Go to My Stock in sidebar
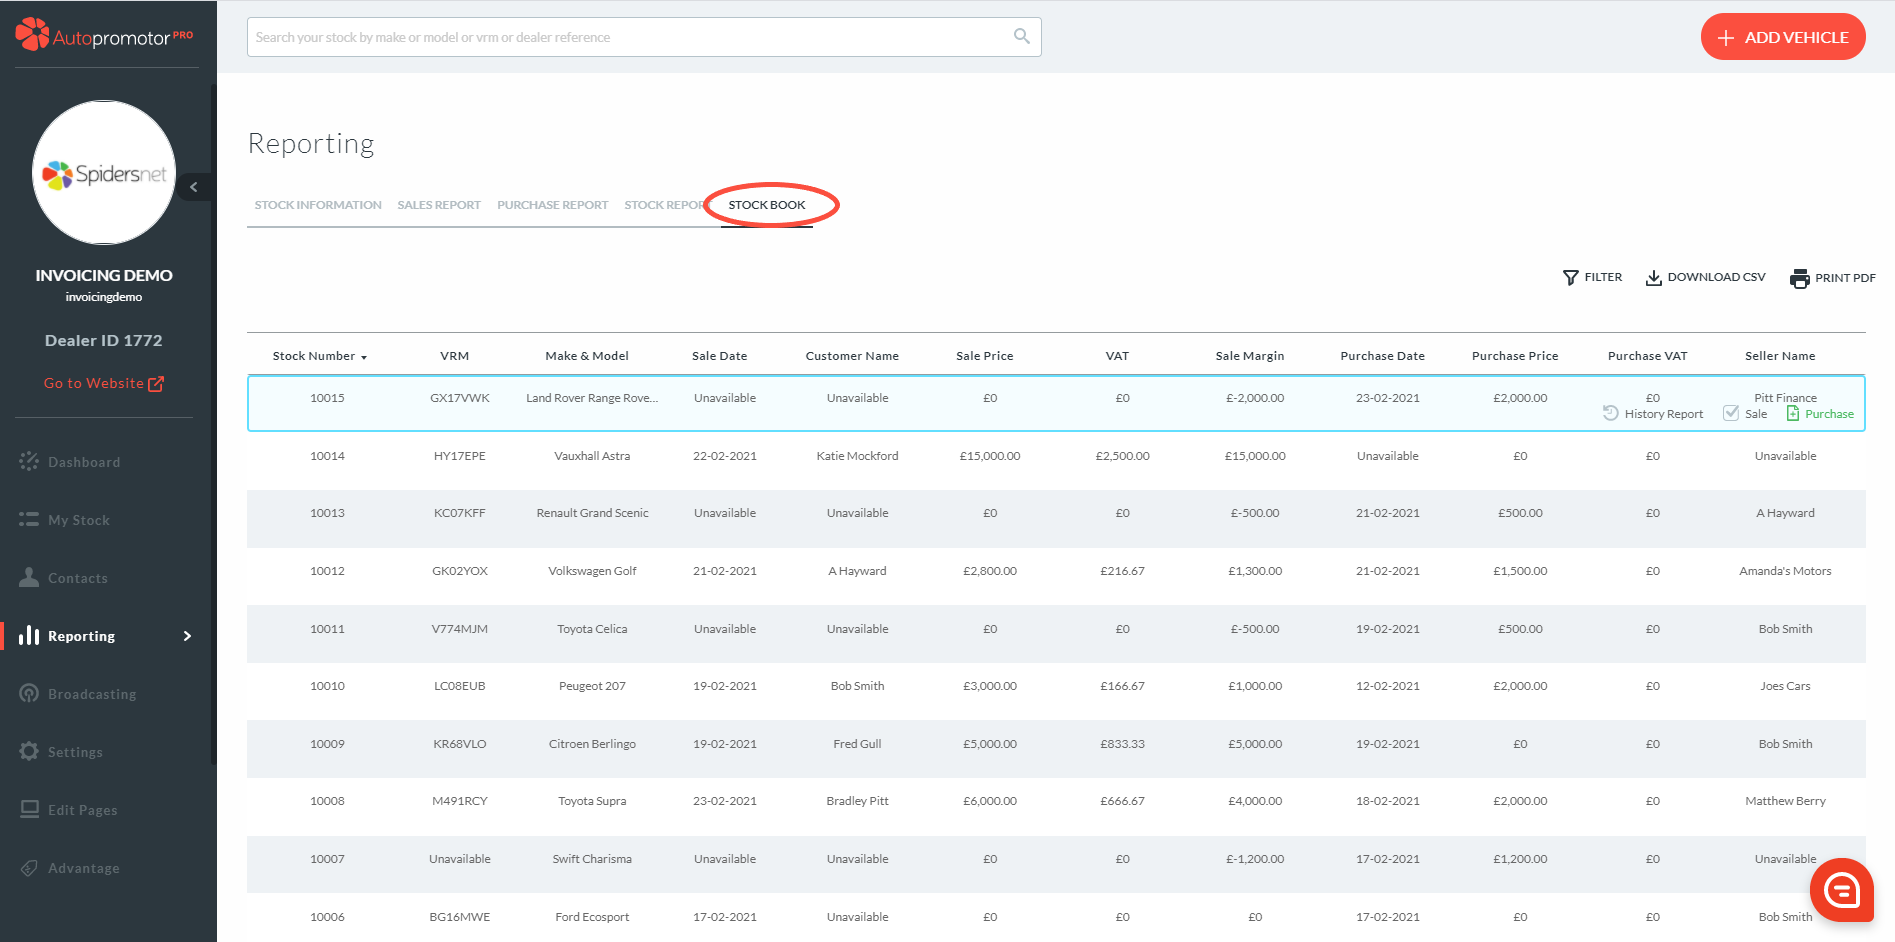1895x942 pixels. (79, 520)
